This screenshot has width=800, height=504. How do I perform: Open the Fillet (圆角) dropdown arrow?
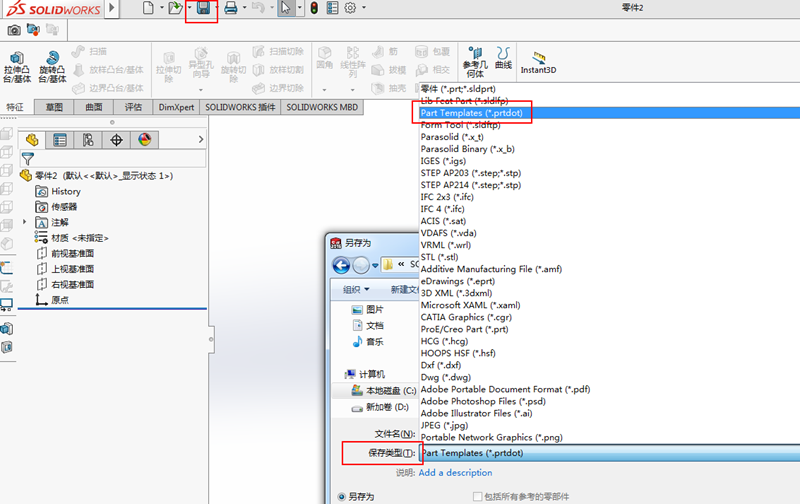coord(324,90)
